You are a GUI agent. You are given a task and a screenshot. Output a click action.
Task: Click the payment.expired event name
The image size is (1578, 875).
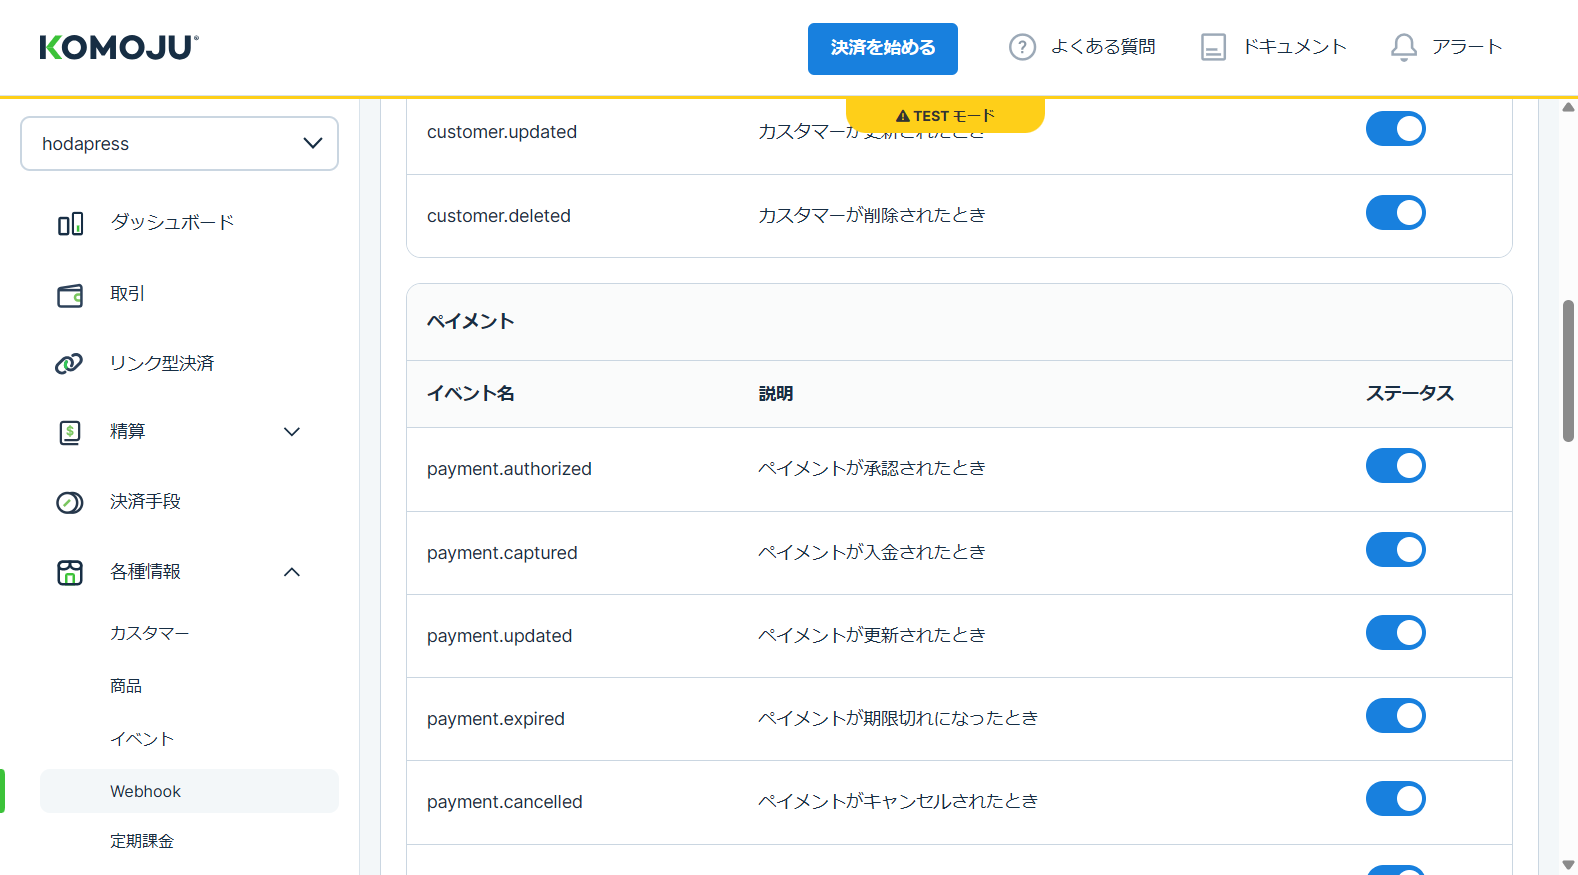pos(496,719)
